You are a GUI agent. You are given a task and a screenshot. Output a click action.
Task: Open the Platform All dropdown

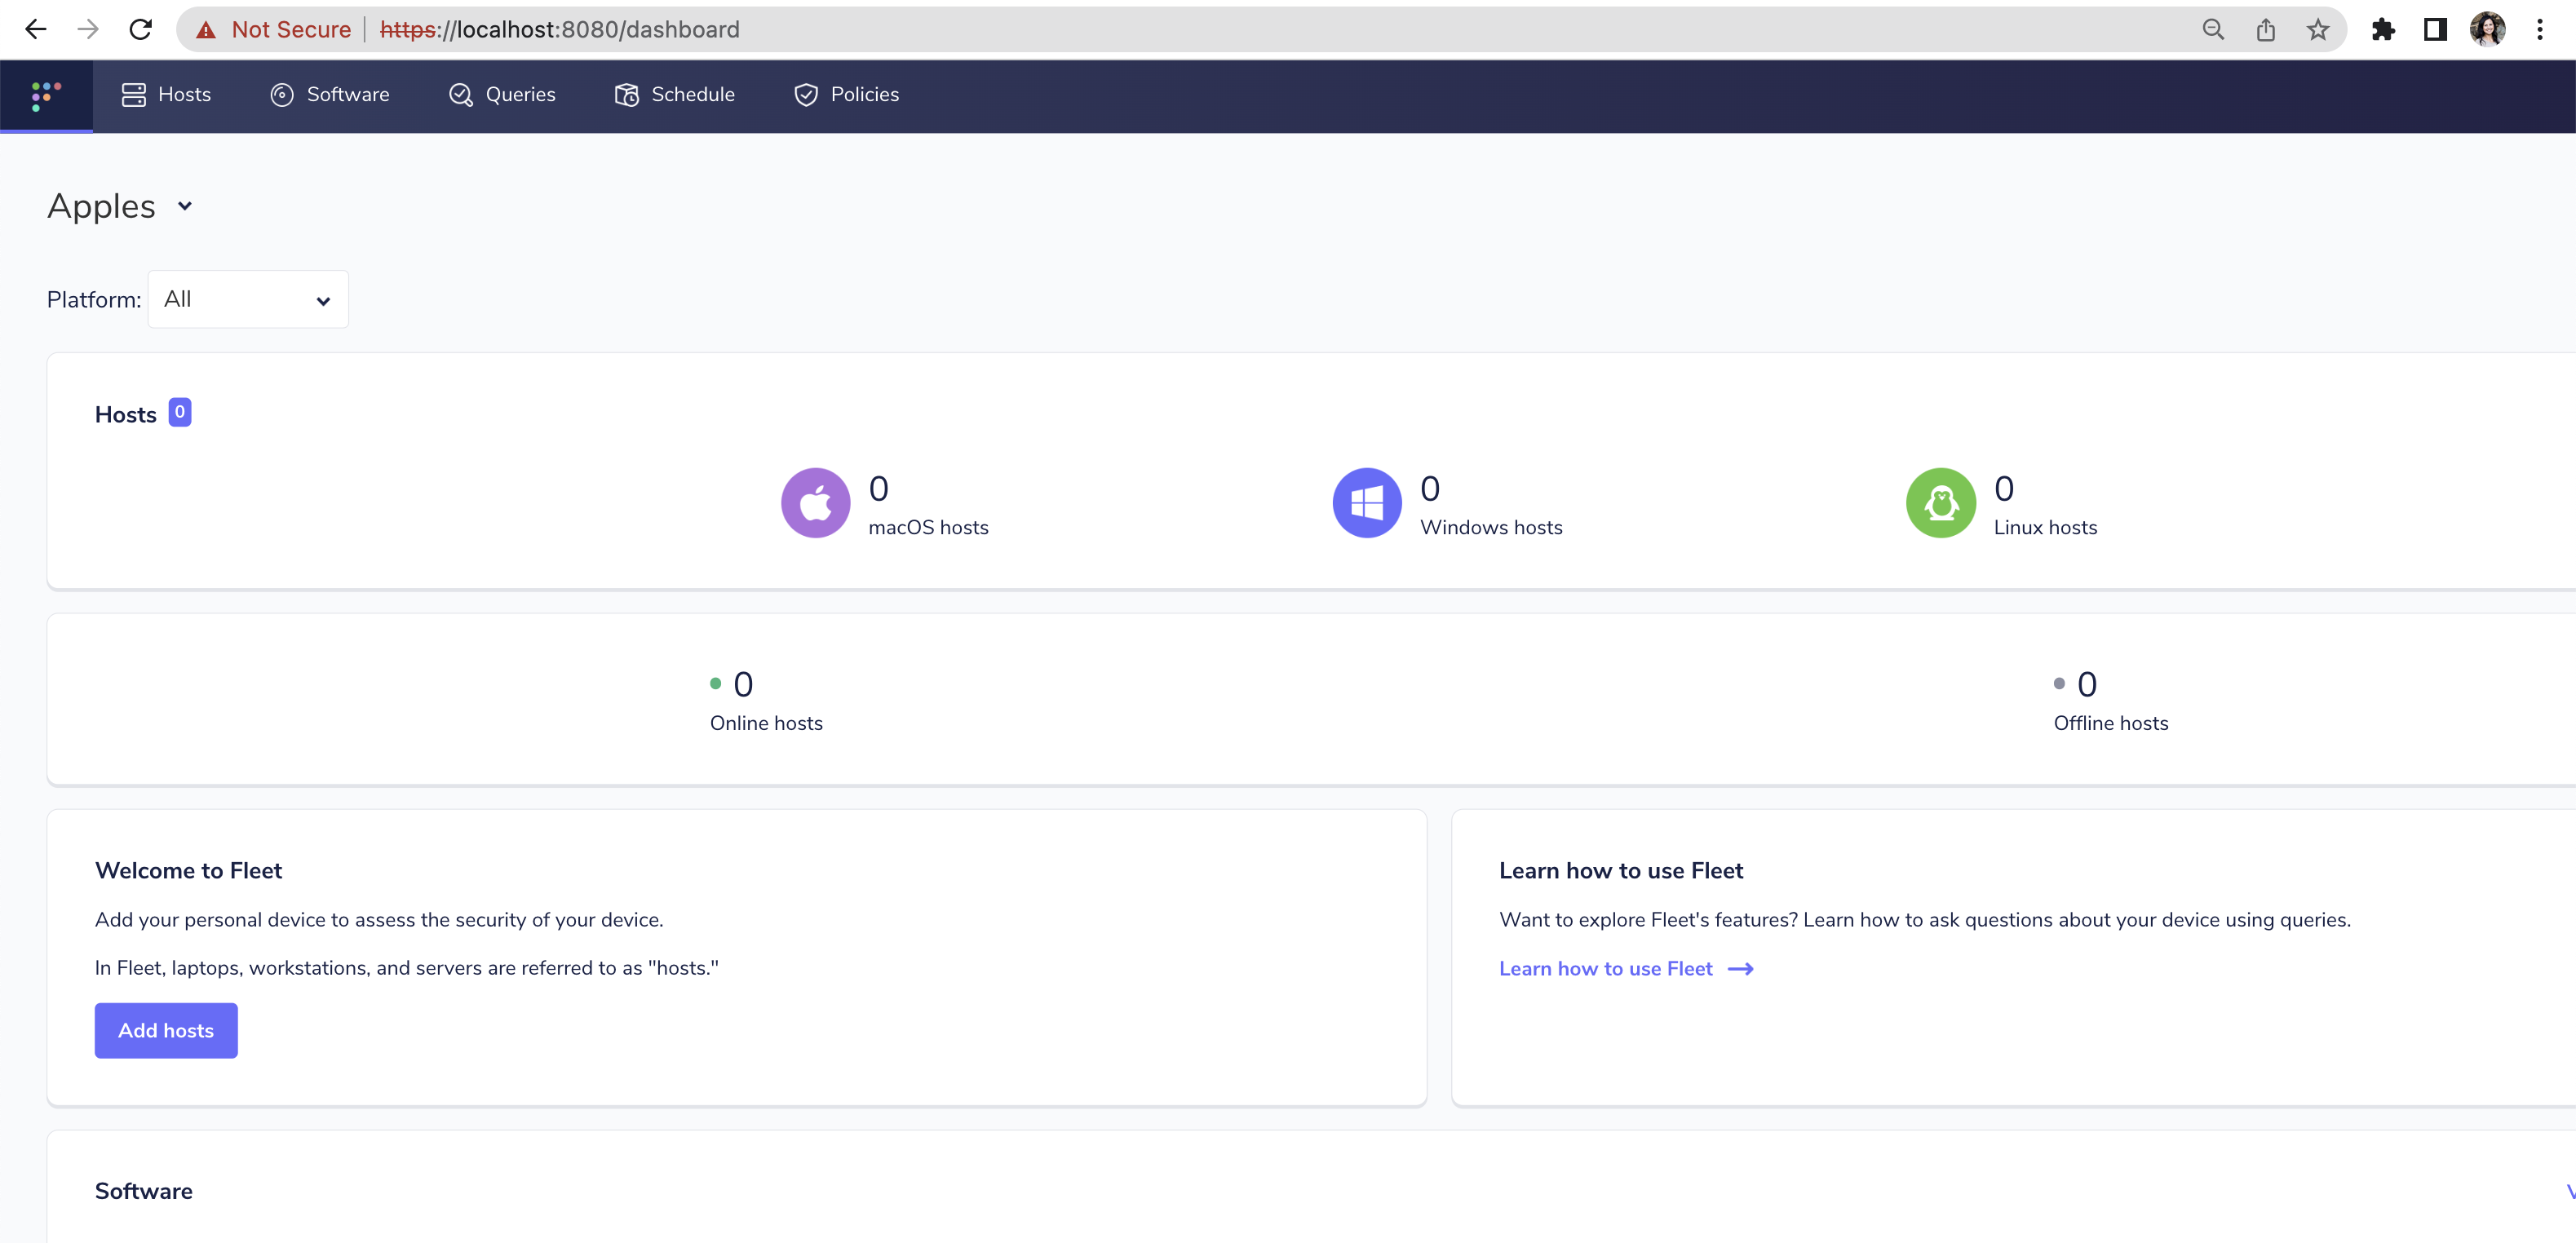click(x=247, y=298)
